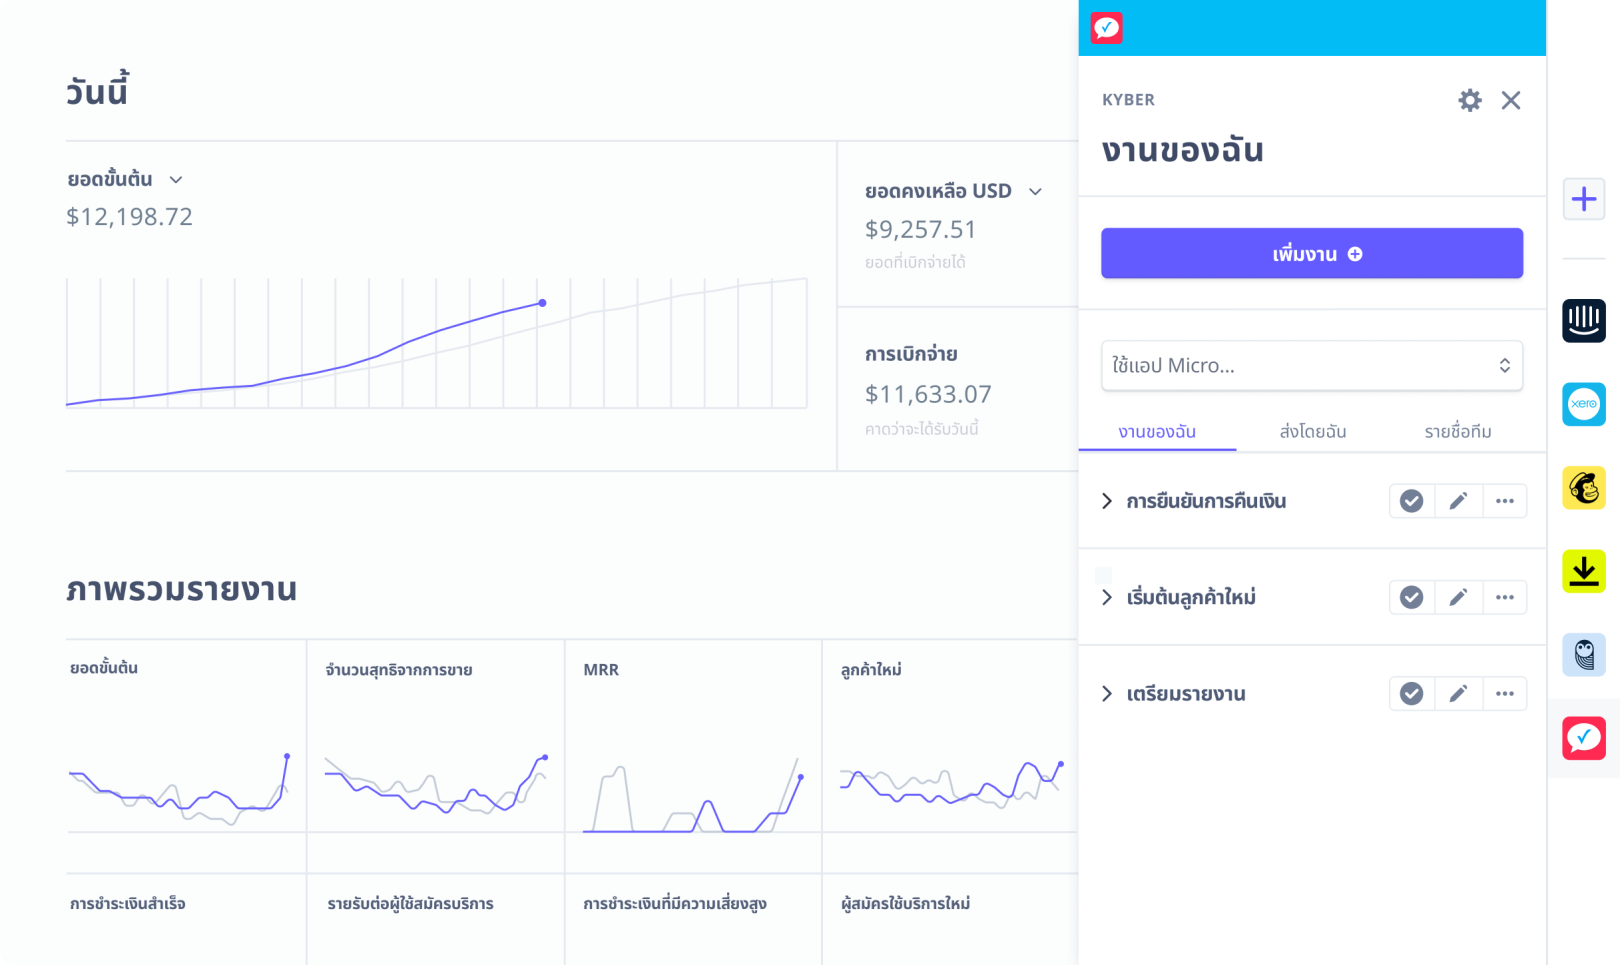Click the คาดว่าจะได้รับวันนี้ caption
The width and height of the screenshot is (1620, 965).
[921, 429]
